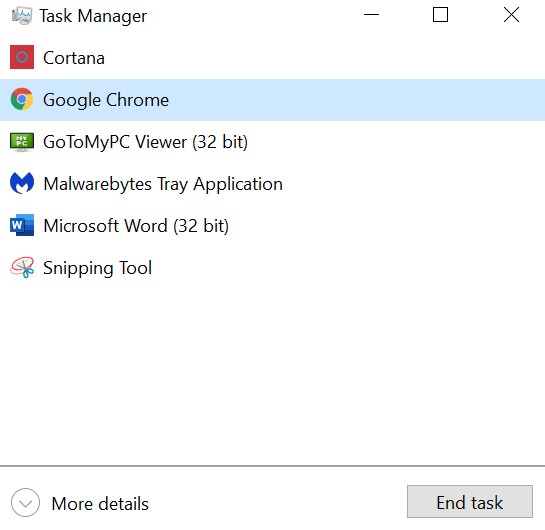Select Microsoft Word (32 bit) entry
This screenshot has width=545, height=530.
pyautogui.click(x=272, y=226)
